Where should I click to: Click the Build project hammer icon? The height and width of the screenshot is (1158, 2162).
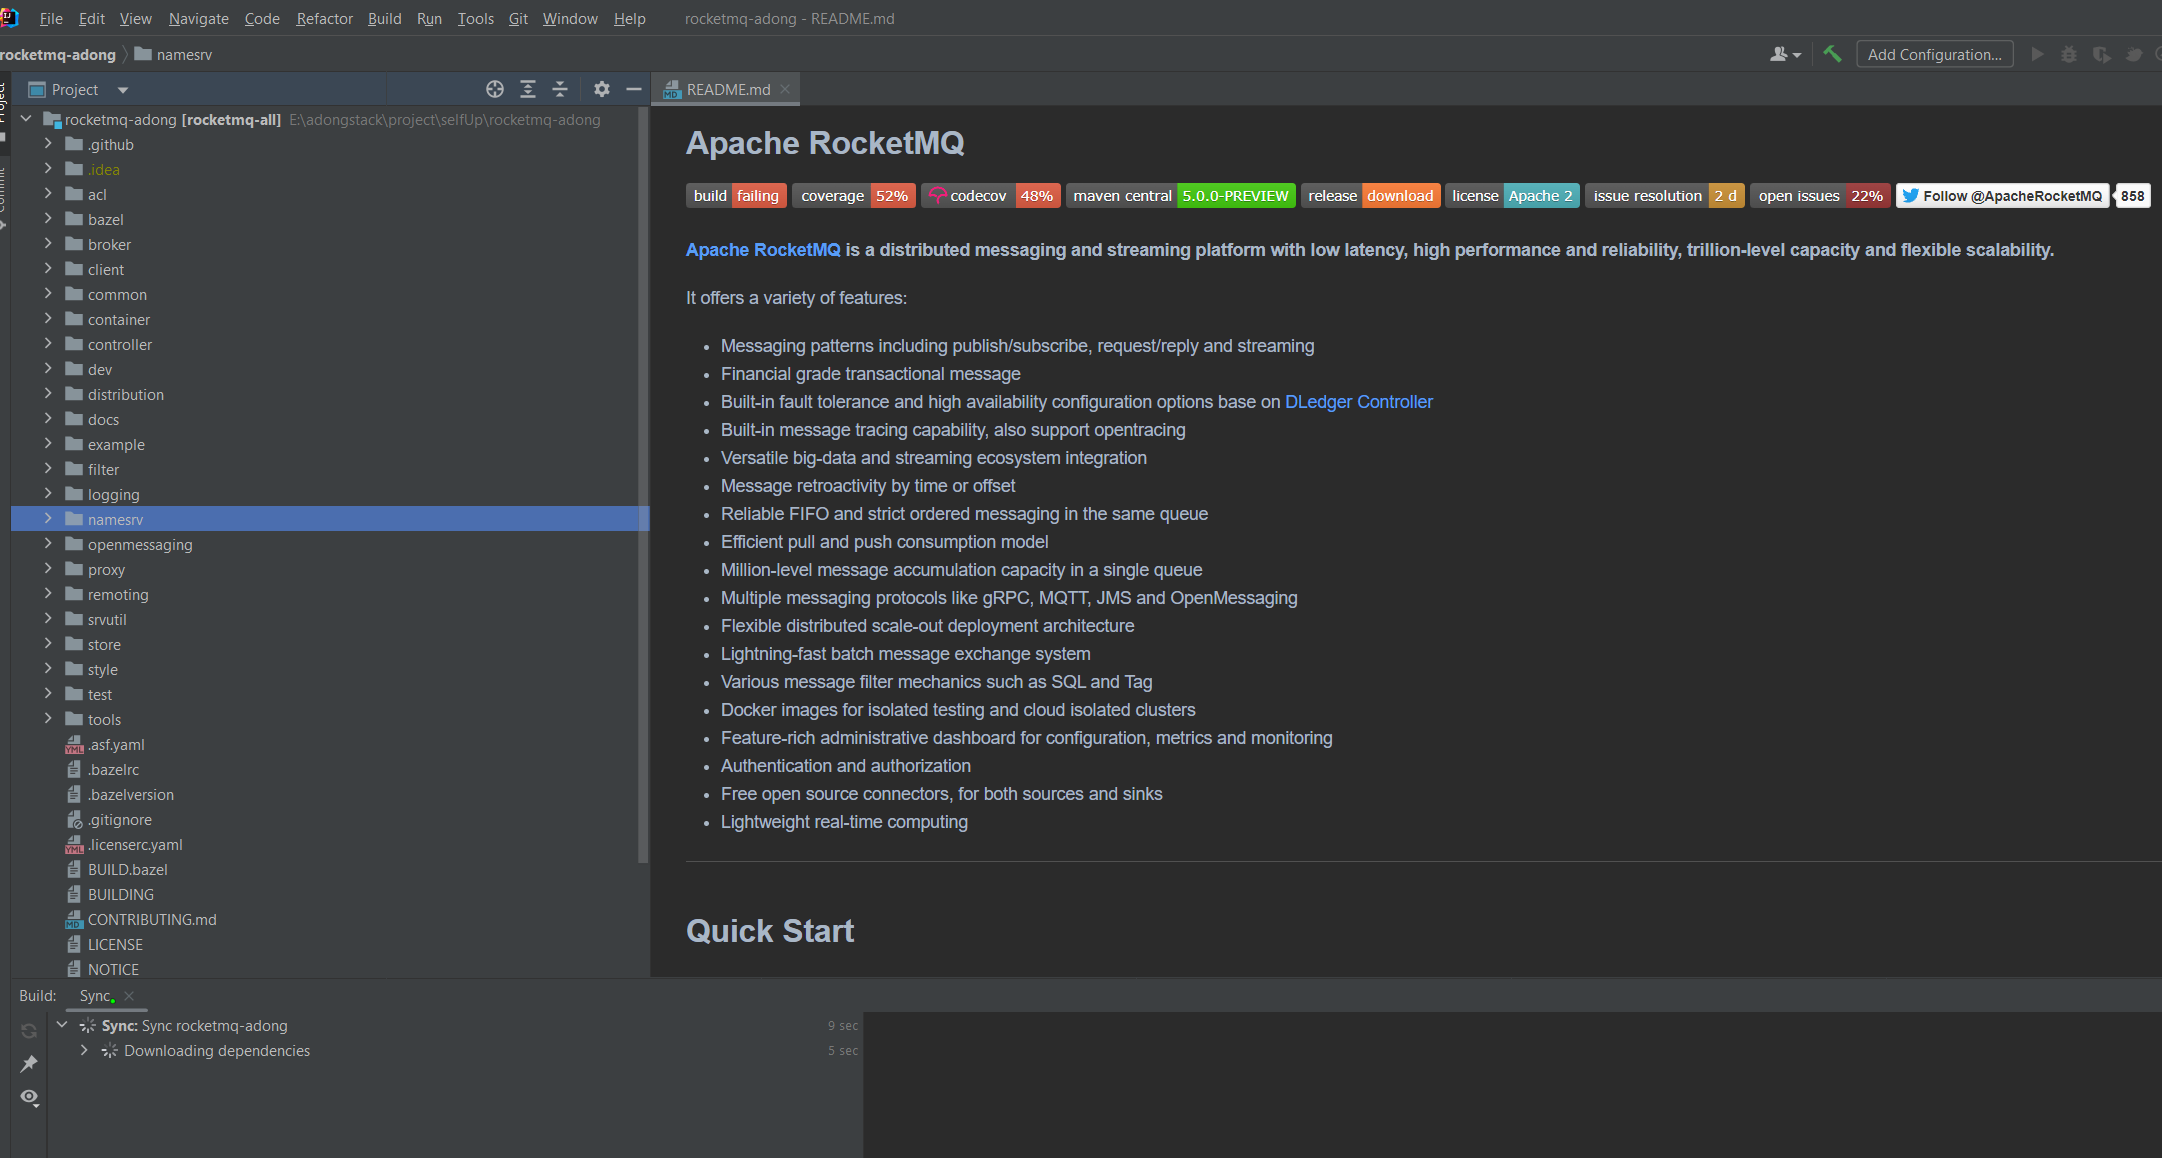click(1832, 54)
